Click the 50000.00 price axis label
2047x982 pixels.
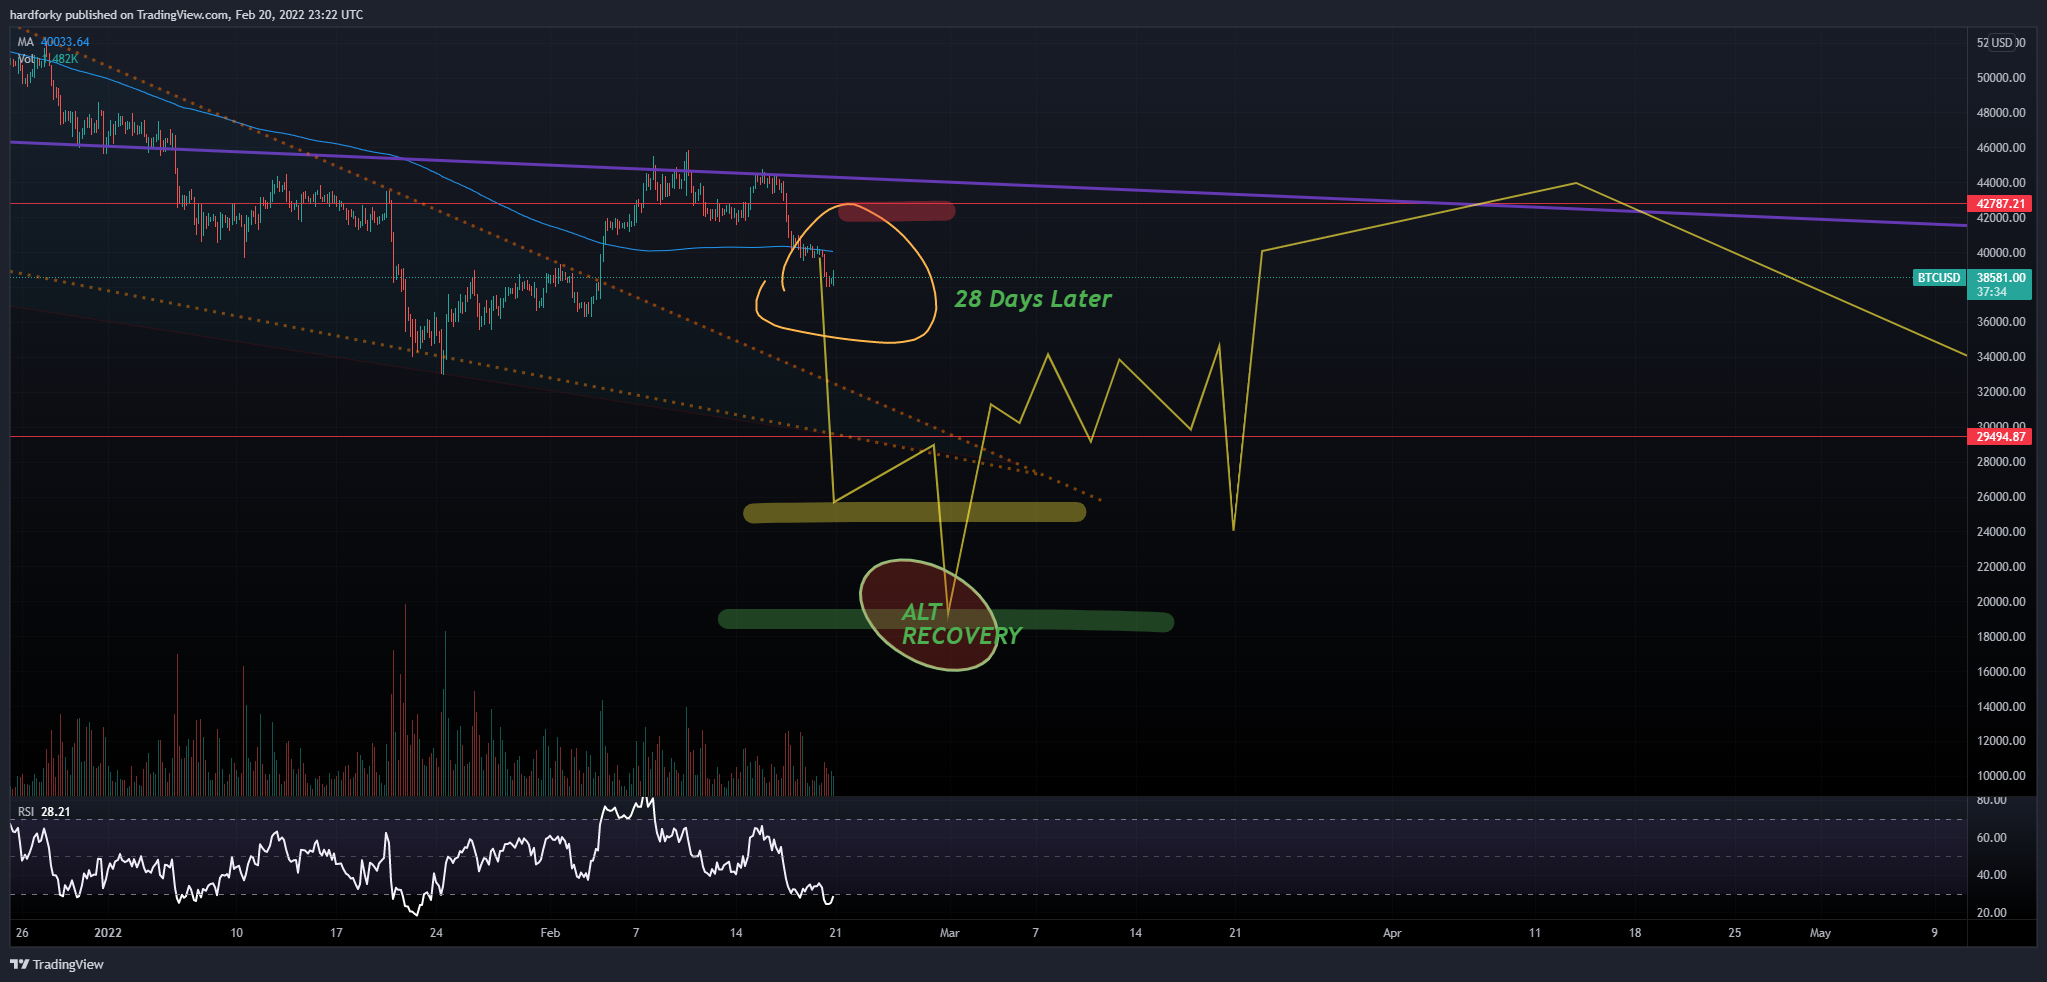pos(2001,78)
